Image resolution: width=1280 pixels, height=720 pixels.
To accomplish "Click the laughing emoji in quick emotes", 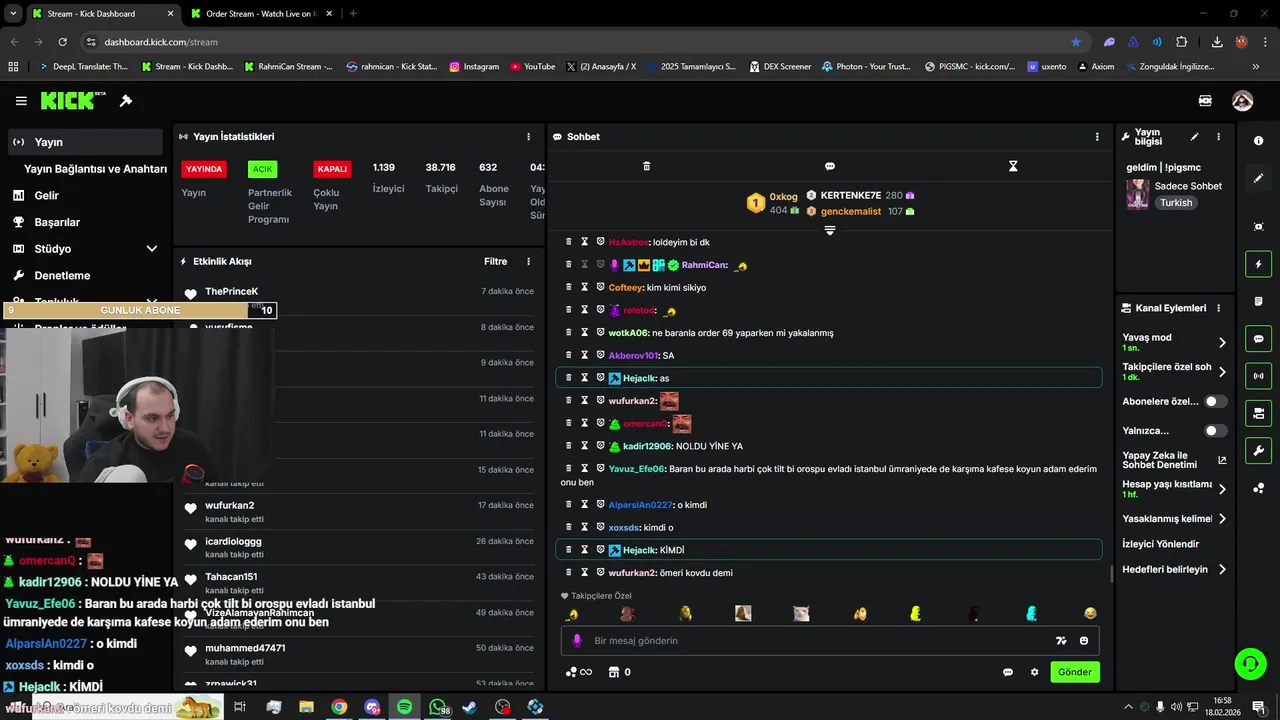I will tap(1090, 614).
